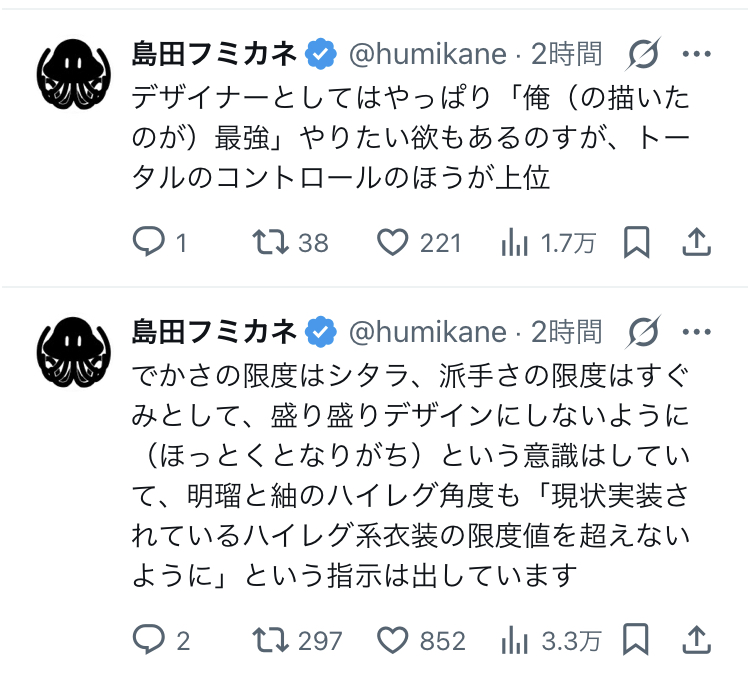
Task: Like the tweet with 852 likes
Action: point(393,639)
